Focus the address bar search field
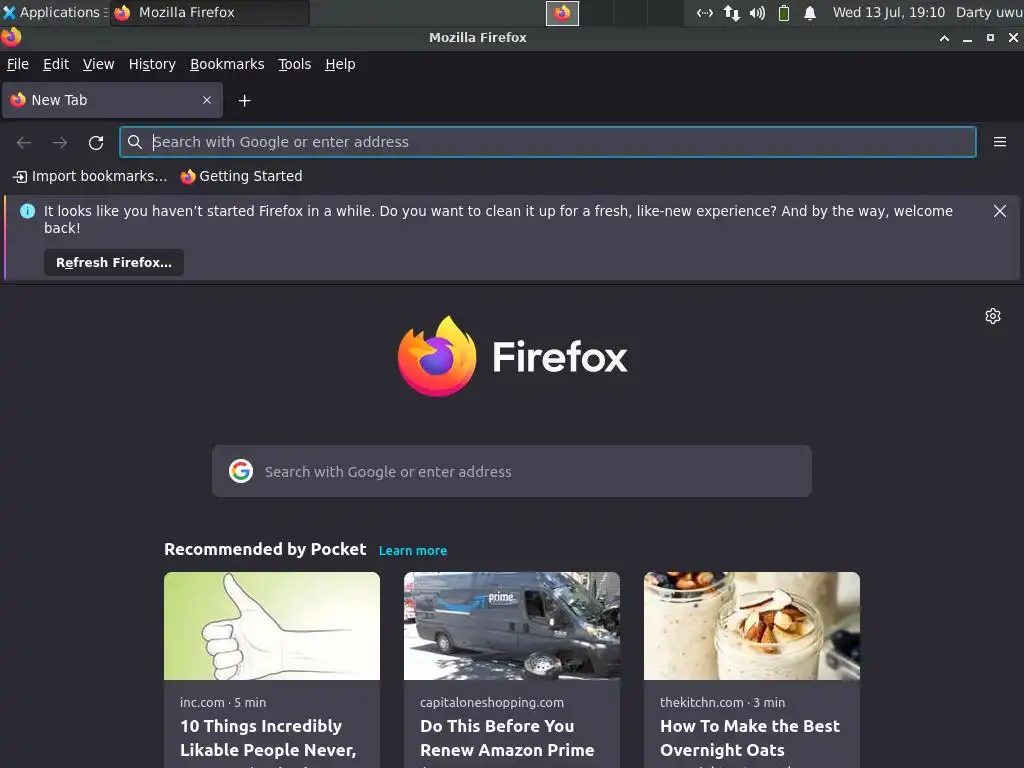1024x768 pixels. click(547, 142)
